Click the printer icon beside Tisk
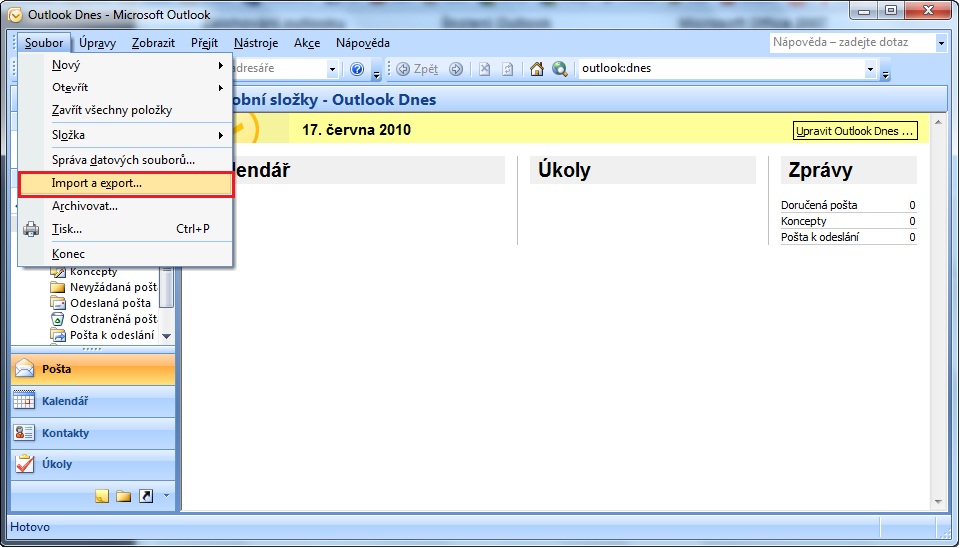Image resolution: width=960 pixels, height=548 pixels. click(31, 230)
